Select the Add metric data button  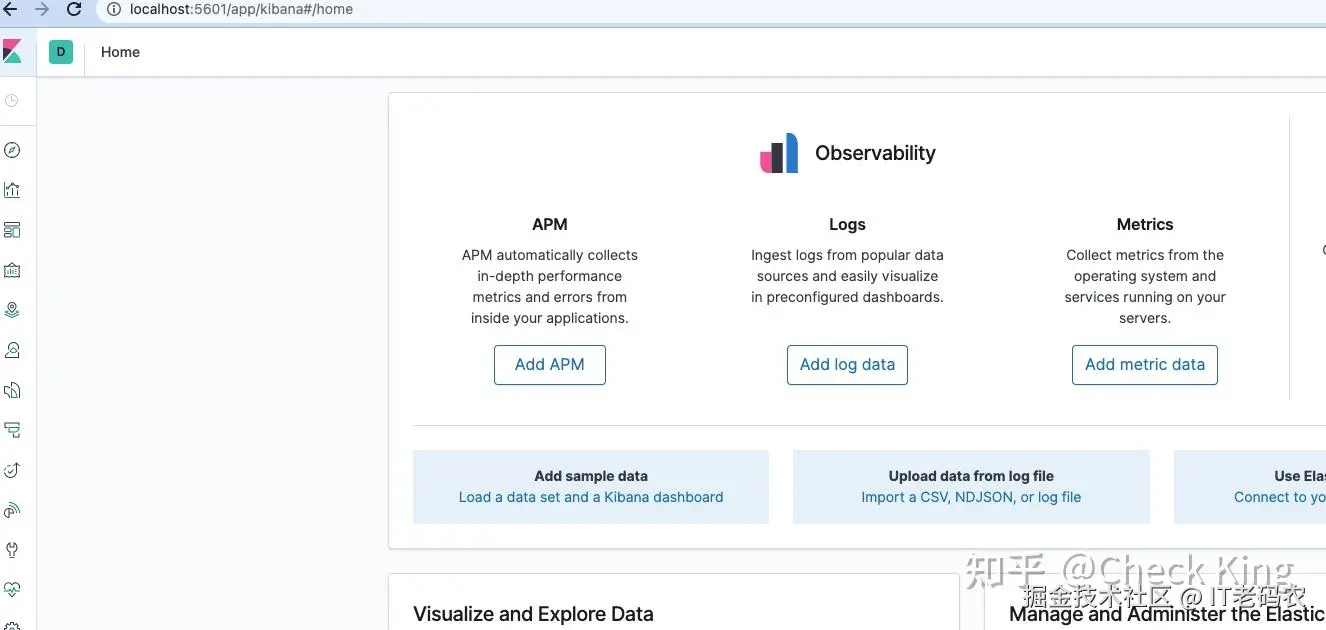click(1144, 365)
